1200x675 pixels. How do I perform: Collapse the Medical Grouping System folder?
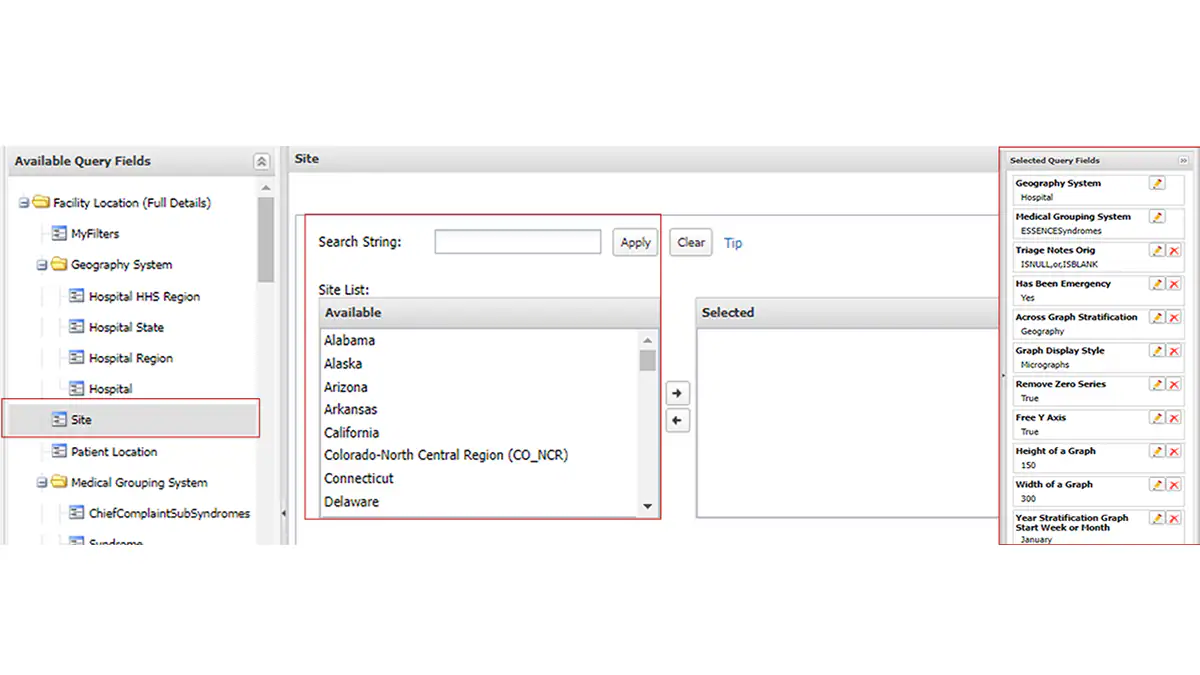point(42,483)
